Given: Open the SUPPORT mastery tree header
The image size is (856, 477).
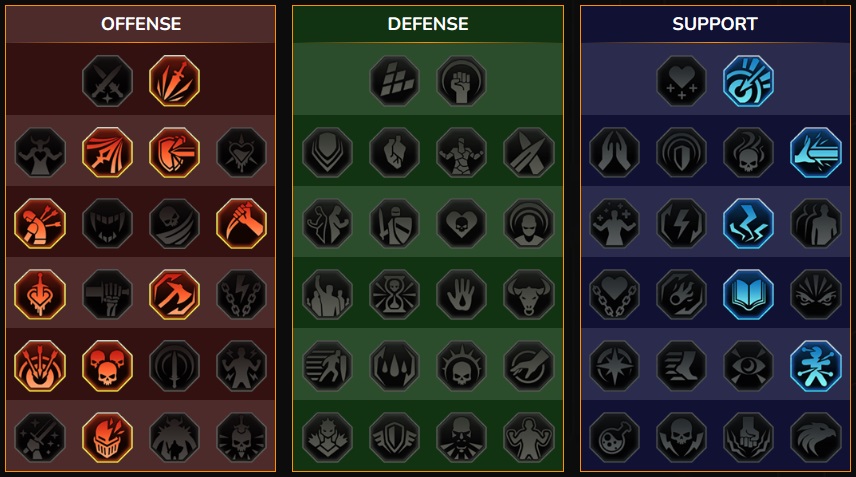Looking at the screenshot, I should [x=715, y=24].
